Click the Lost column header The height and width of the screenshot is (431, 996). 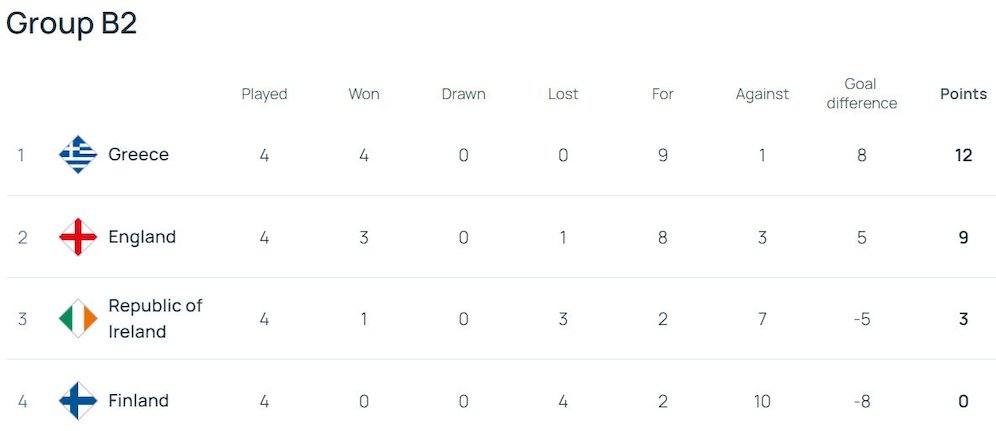click(x=563, y=94)
